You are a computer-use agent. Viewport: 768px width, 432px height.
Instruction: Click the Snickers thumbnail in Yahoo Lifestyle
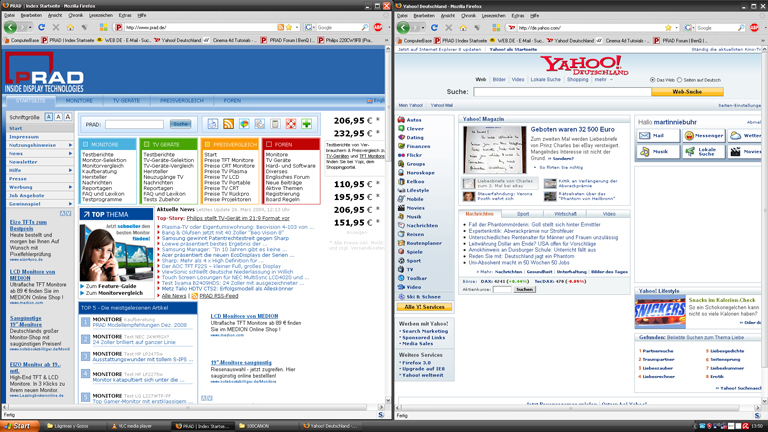(x=660, y=312)
